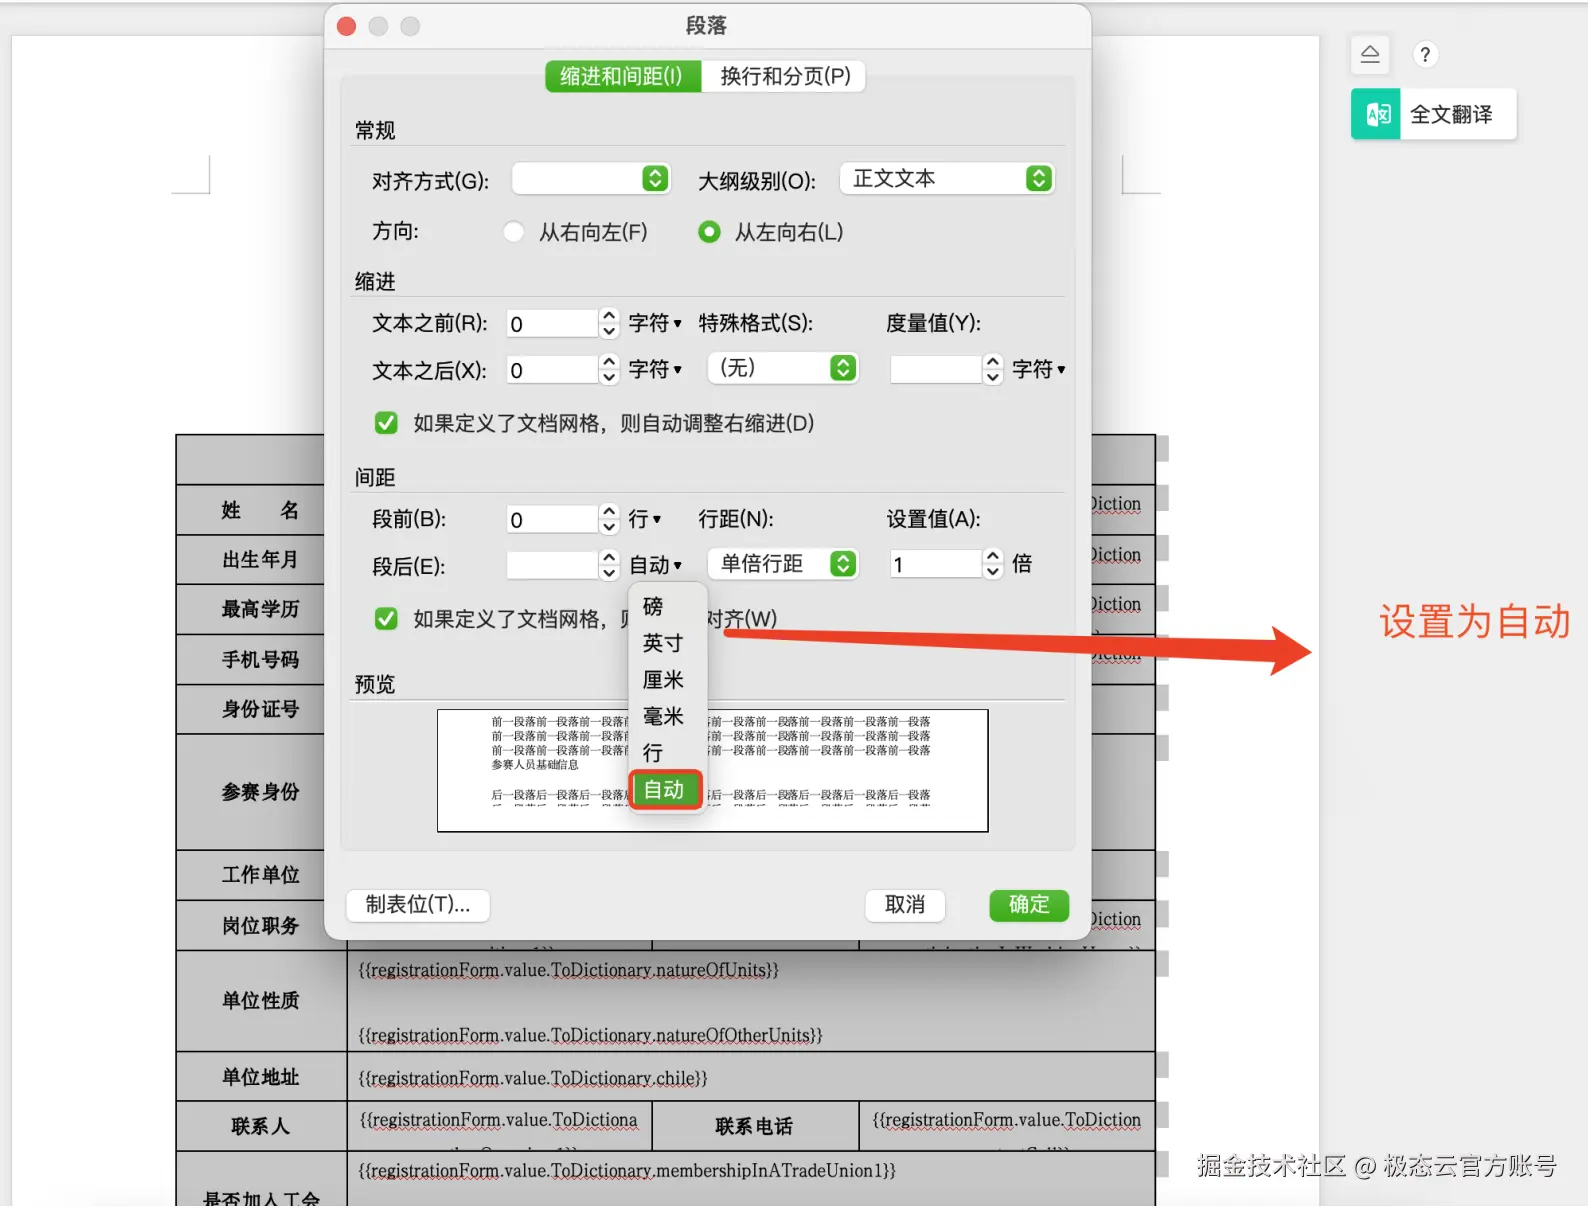Click the 联系电话 cell in document table

755,1127
